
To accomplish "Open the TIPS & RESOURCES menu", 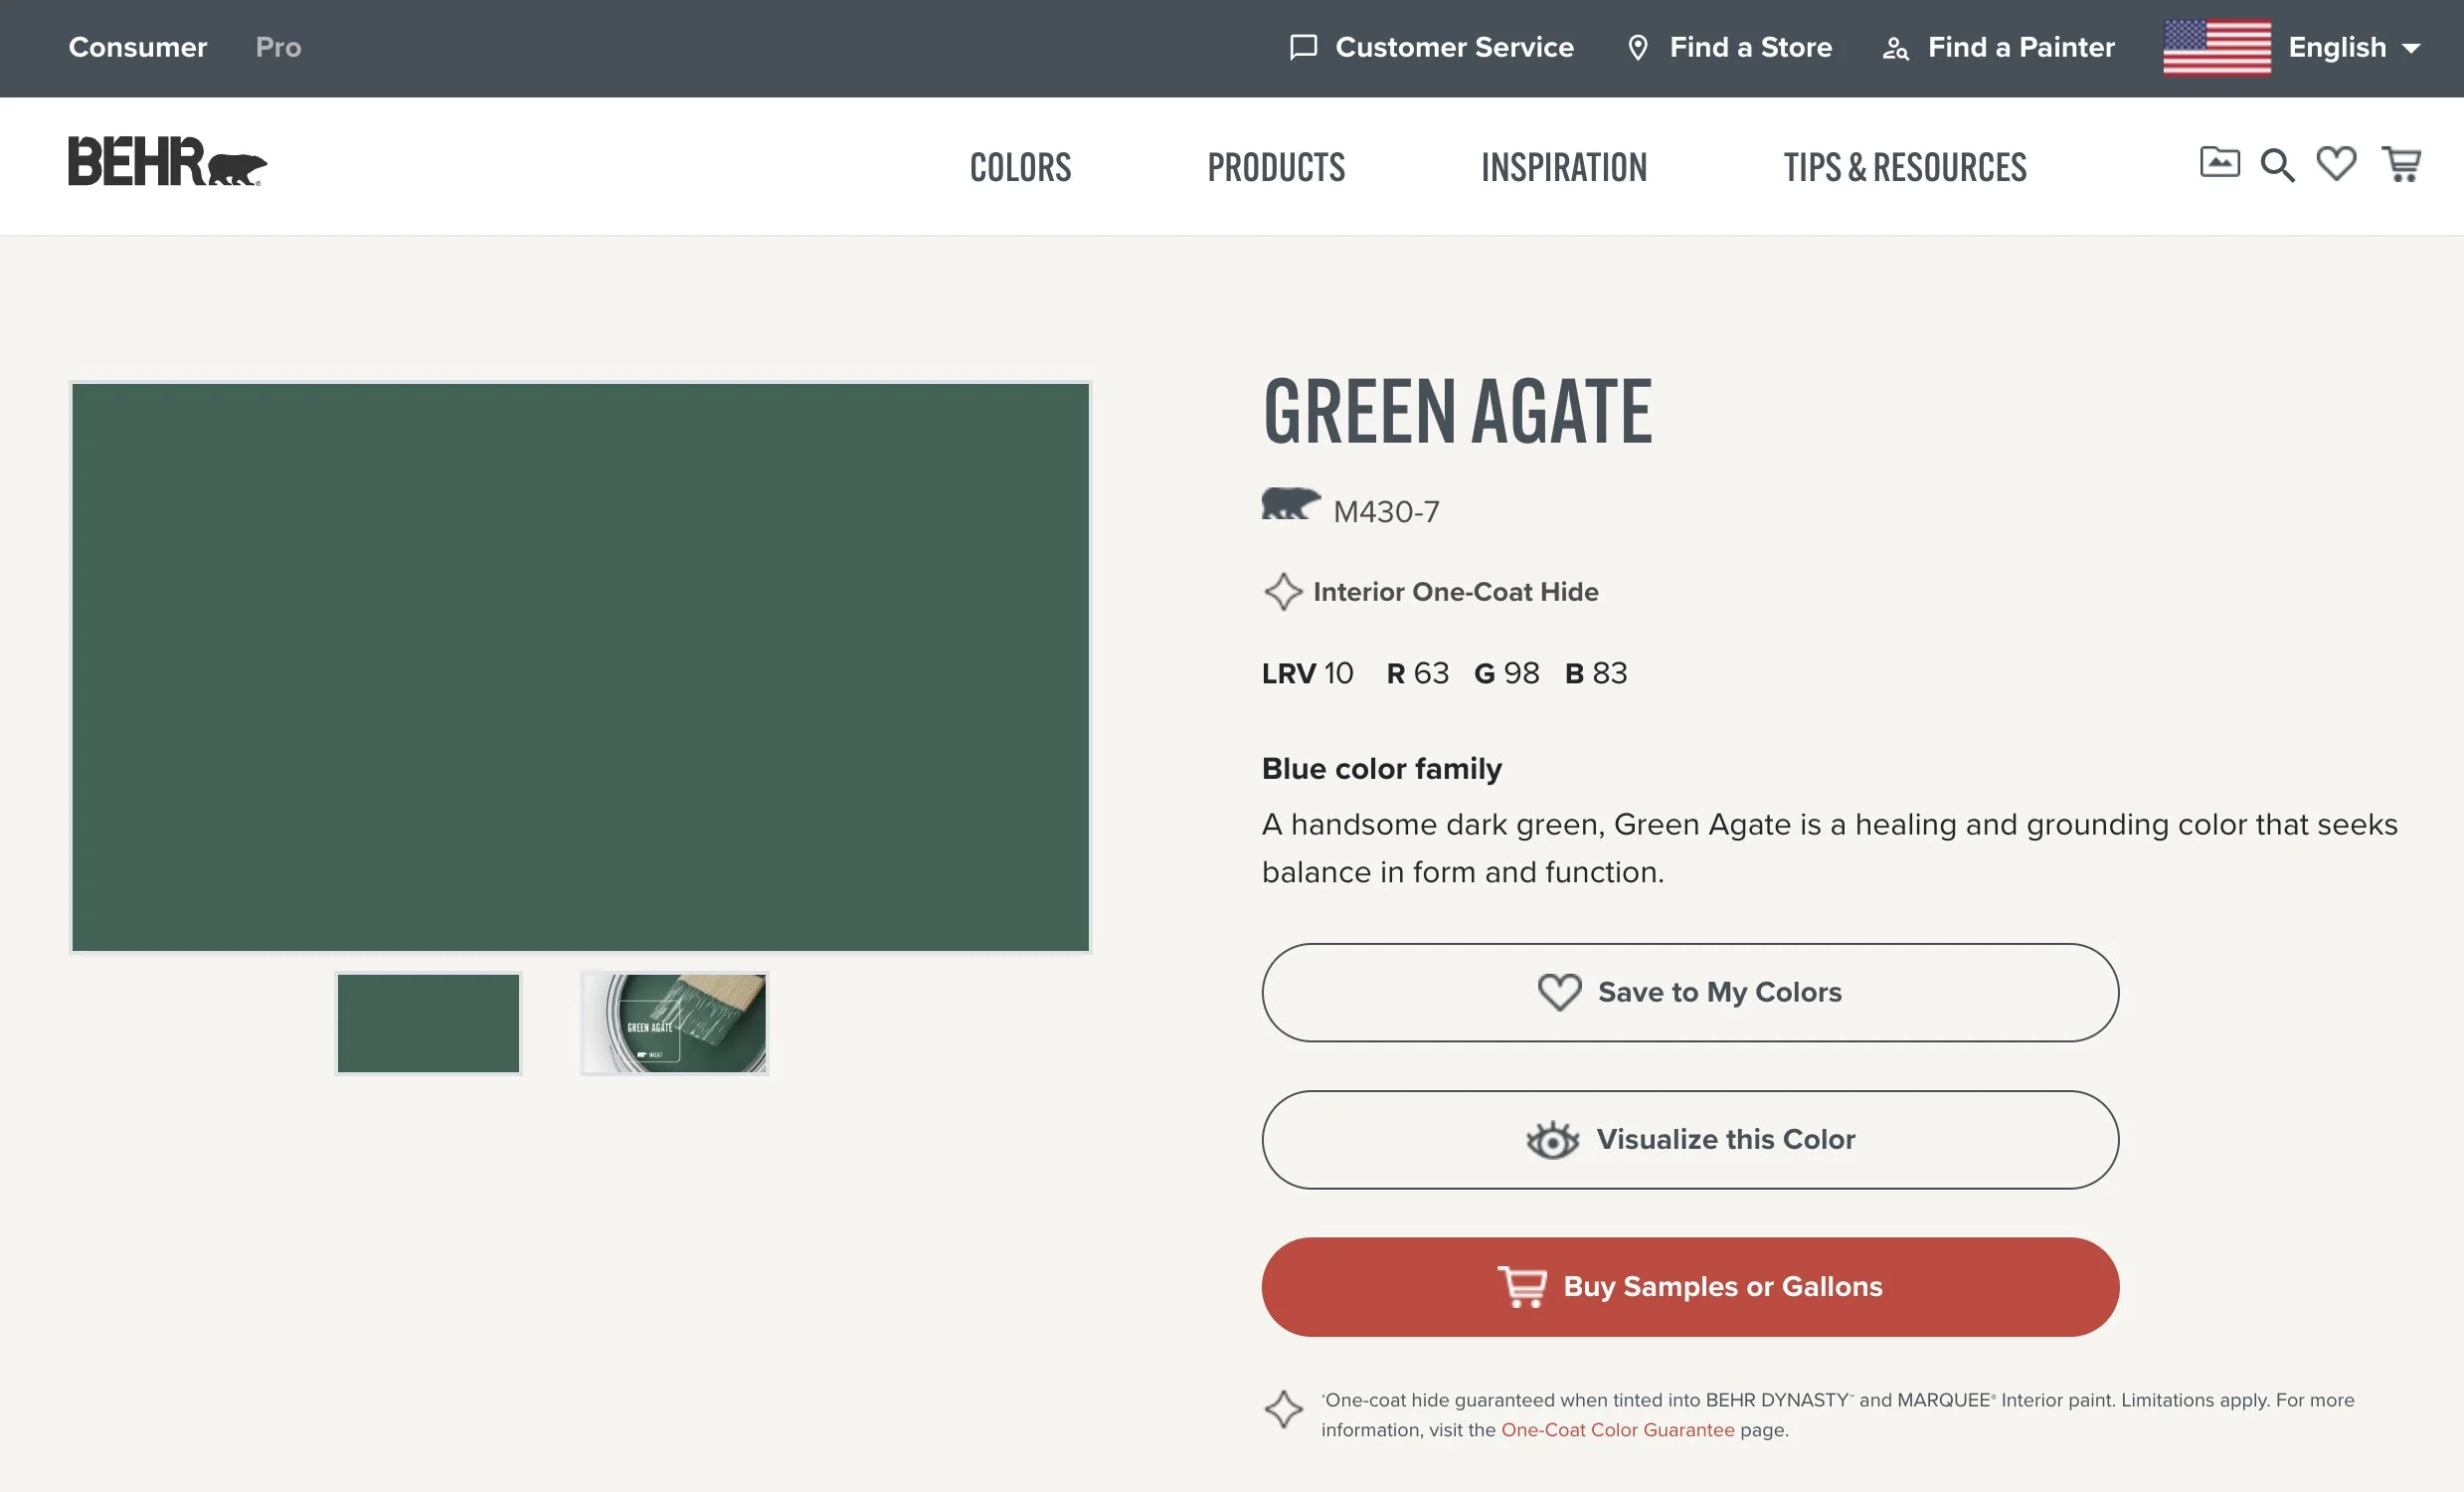I will (1904, 167).
